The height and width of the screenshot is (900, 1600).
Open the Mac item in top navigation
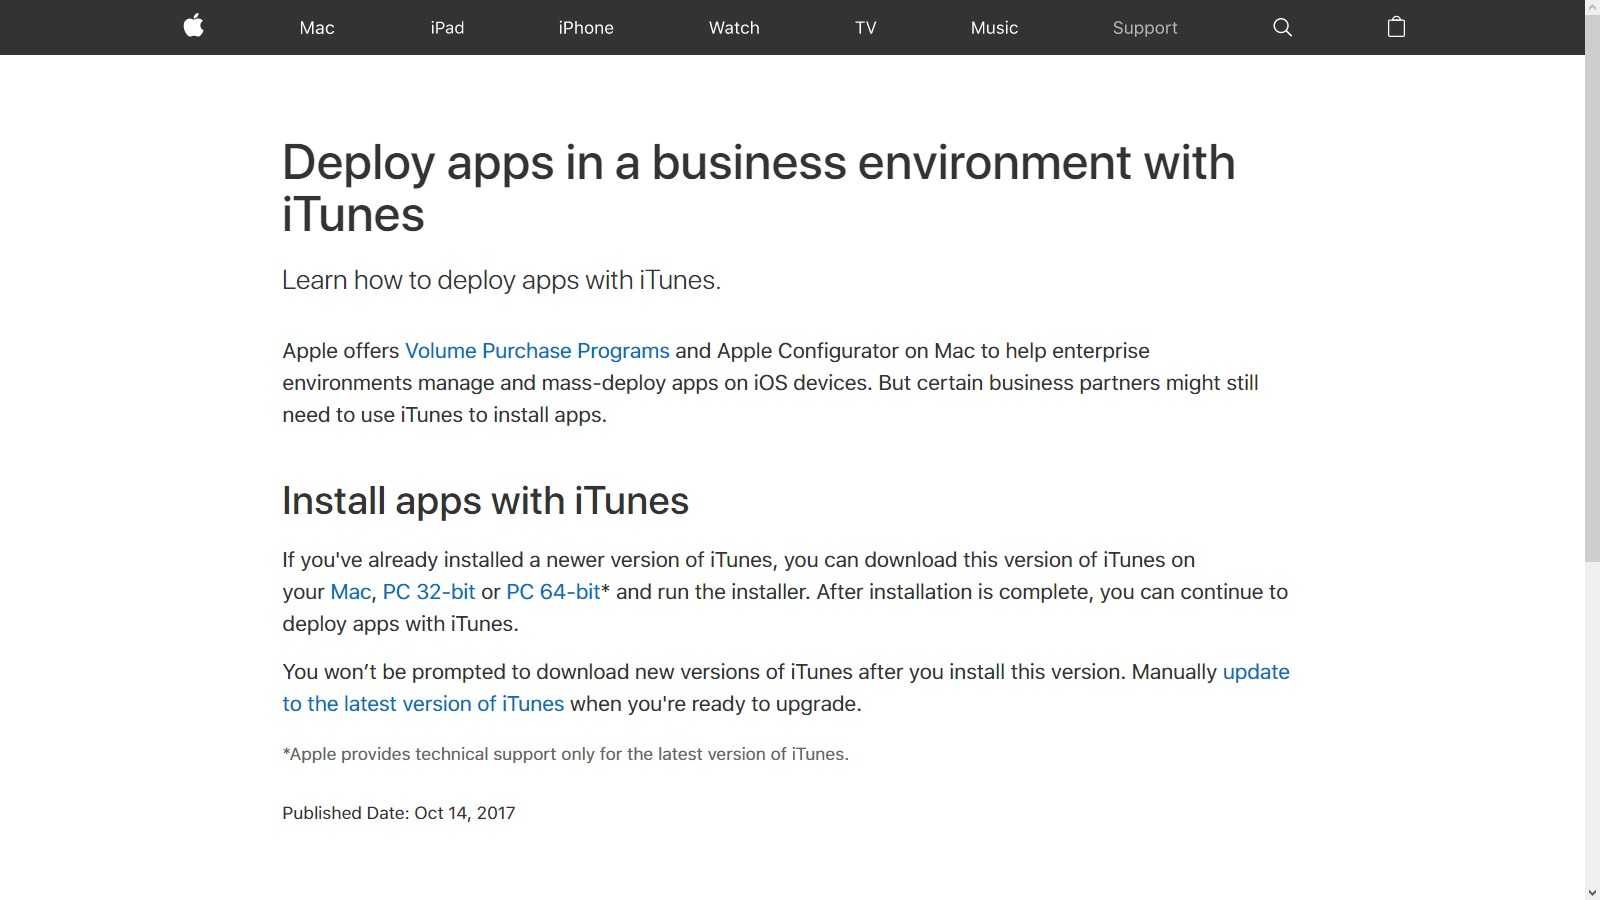coord(317,28)
